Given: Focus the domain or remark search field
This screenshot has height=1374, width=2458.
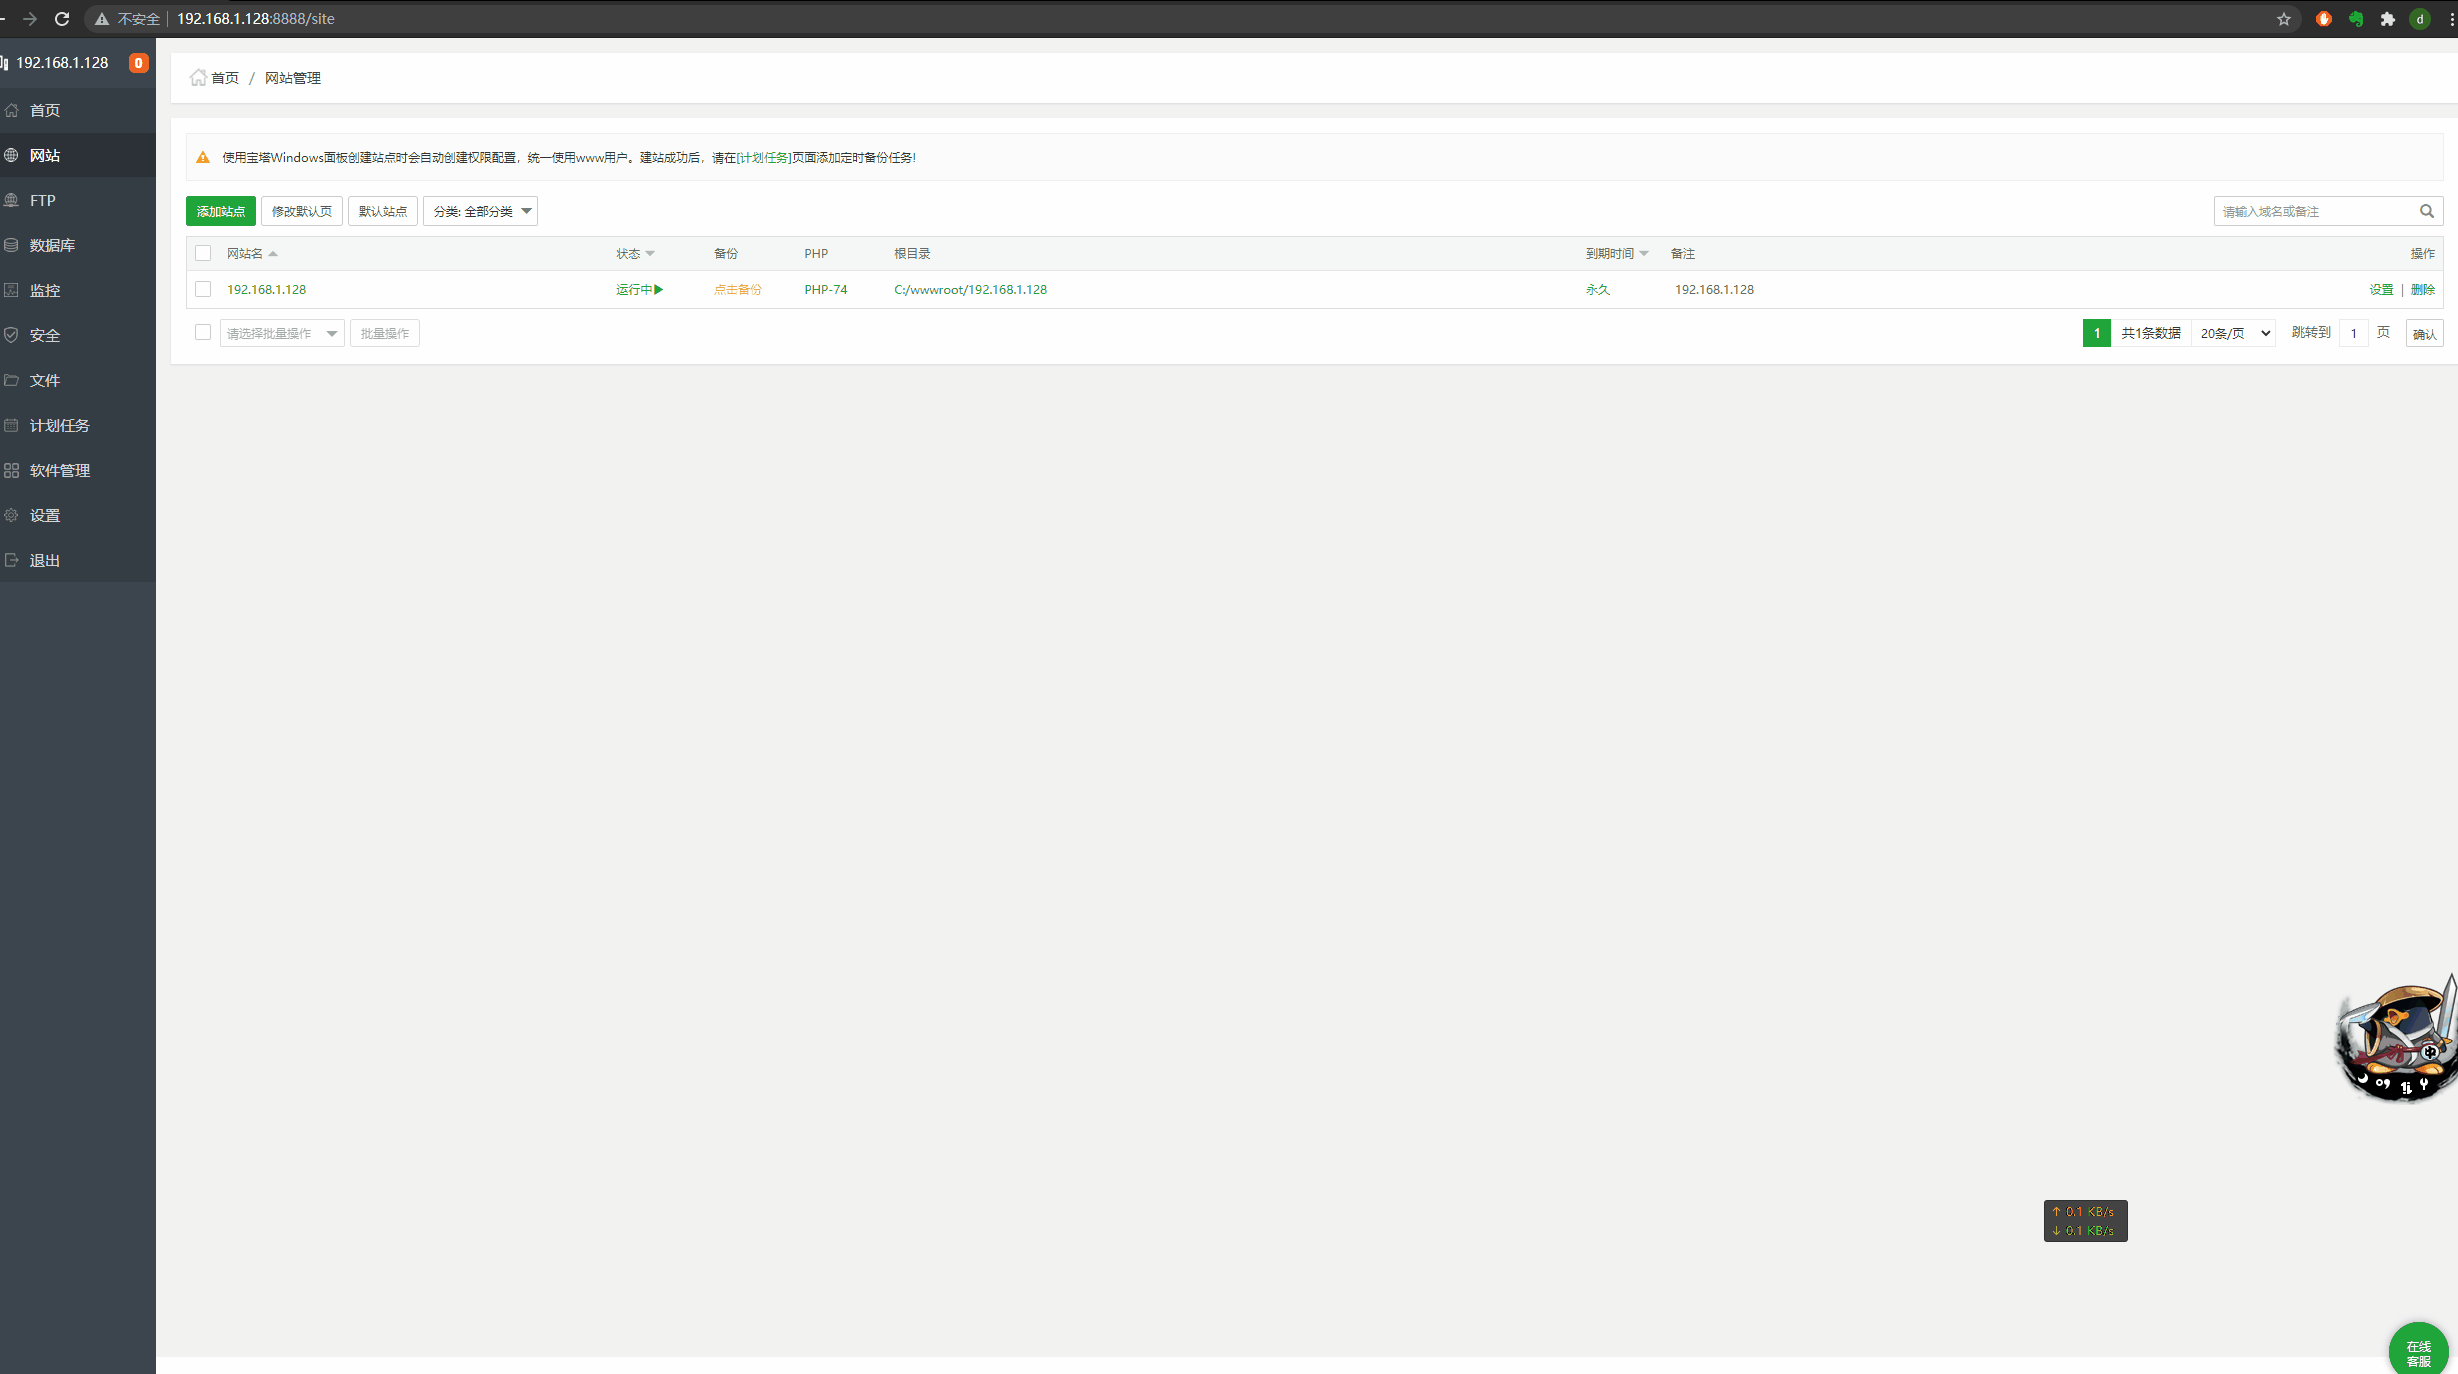Looking at the screenshot, I should point(2314,211).
